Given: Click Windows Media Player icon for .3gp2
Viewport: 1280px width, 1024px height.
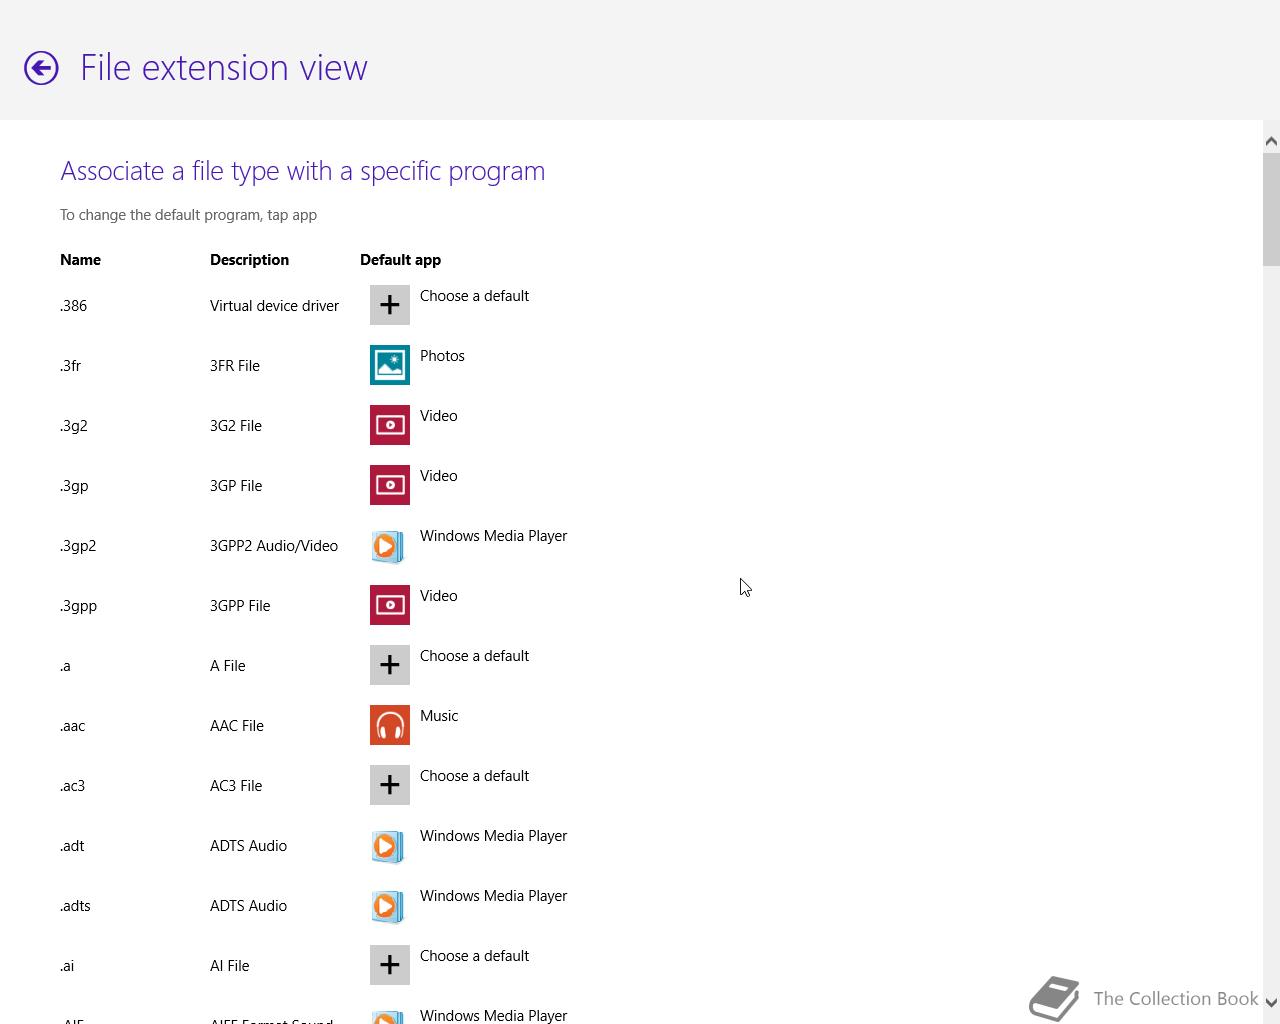Looking at the screenshot, I should (390, 545).
